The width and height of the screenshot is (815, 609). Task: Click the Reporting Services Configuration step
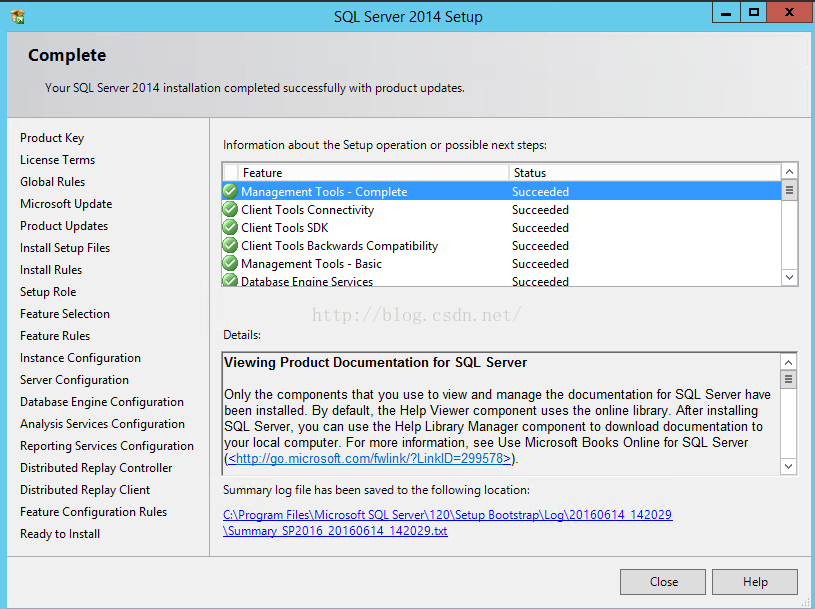pyautogui.click(x=107, y=446)
